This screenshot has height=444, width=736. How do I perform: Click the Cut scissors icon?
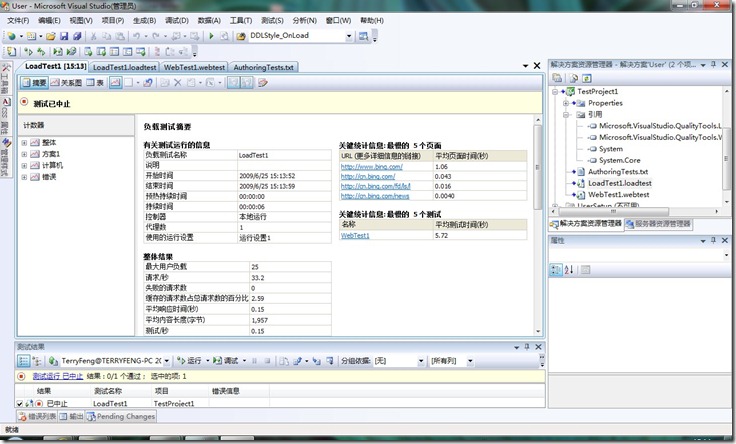[93, 36]
